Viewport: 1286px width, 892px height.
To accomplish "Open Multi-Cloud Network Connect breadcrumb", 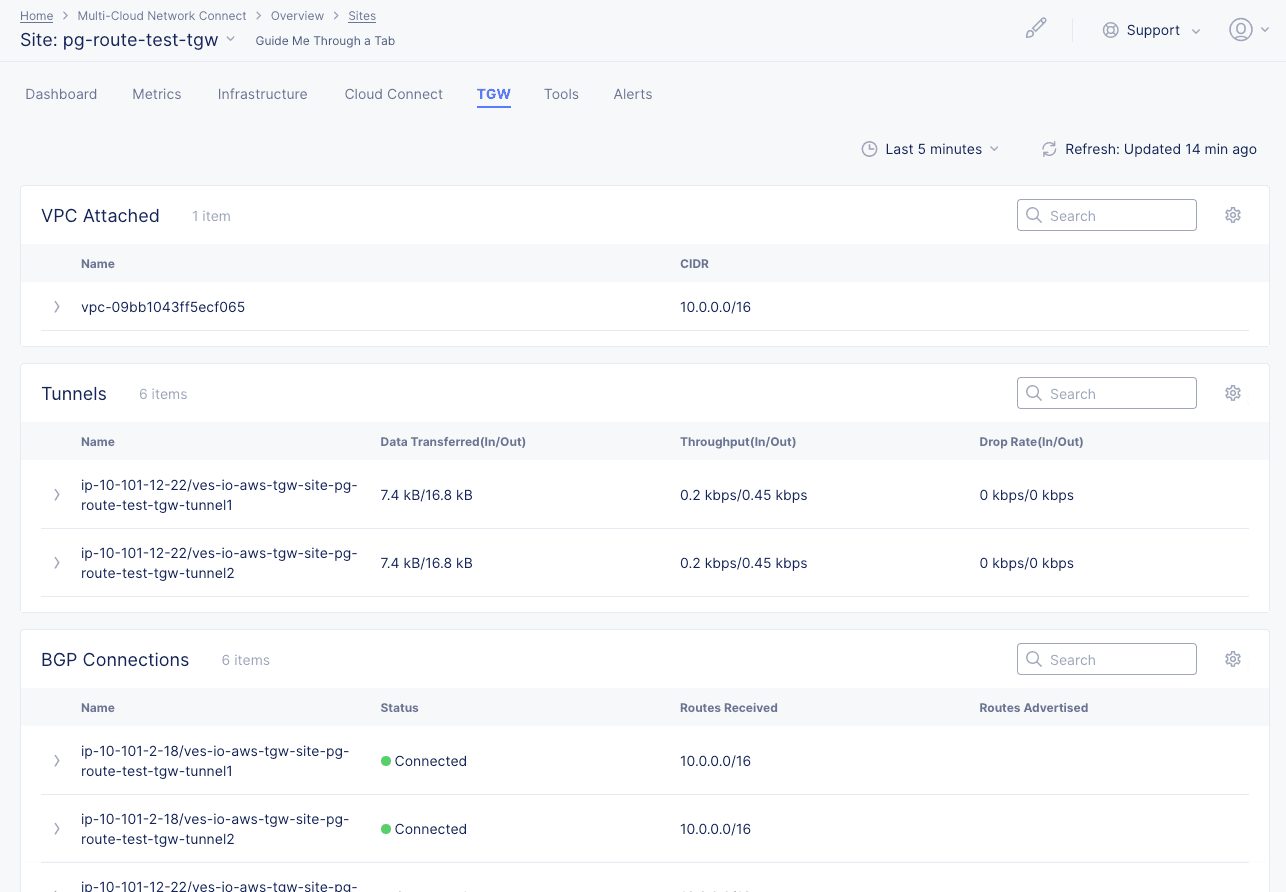I will click(x=162, y=16).
